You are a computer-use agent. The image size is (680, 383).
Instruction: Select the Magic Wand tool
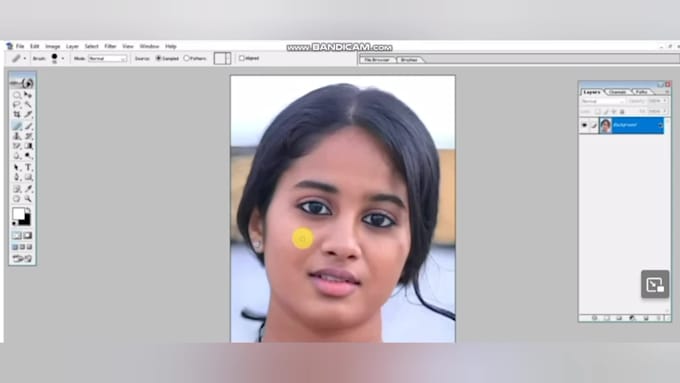(28, 105)
